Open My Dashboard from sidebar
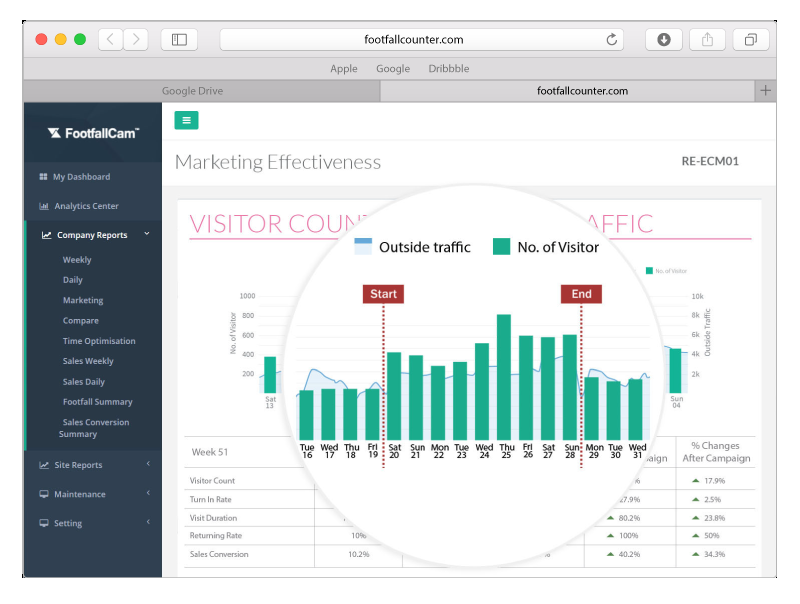Viewport: 800px width, 604px height. click(x=80, y=177)
